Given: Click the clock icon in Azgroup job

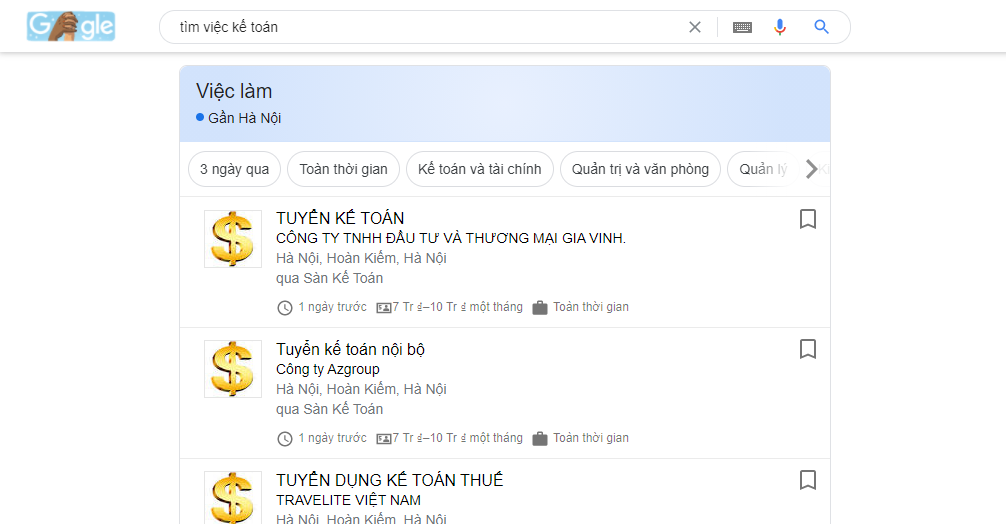Looking at the screenshot, I should point(285,439).
